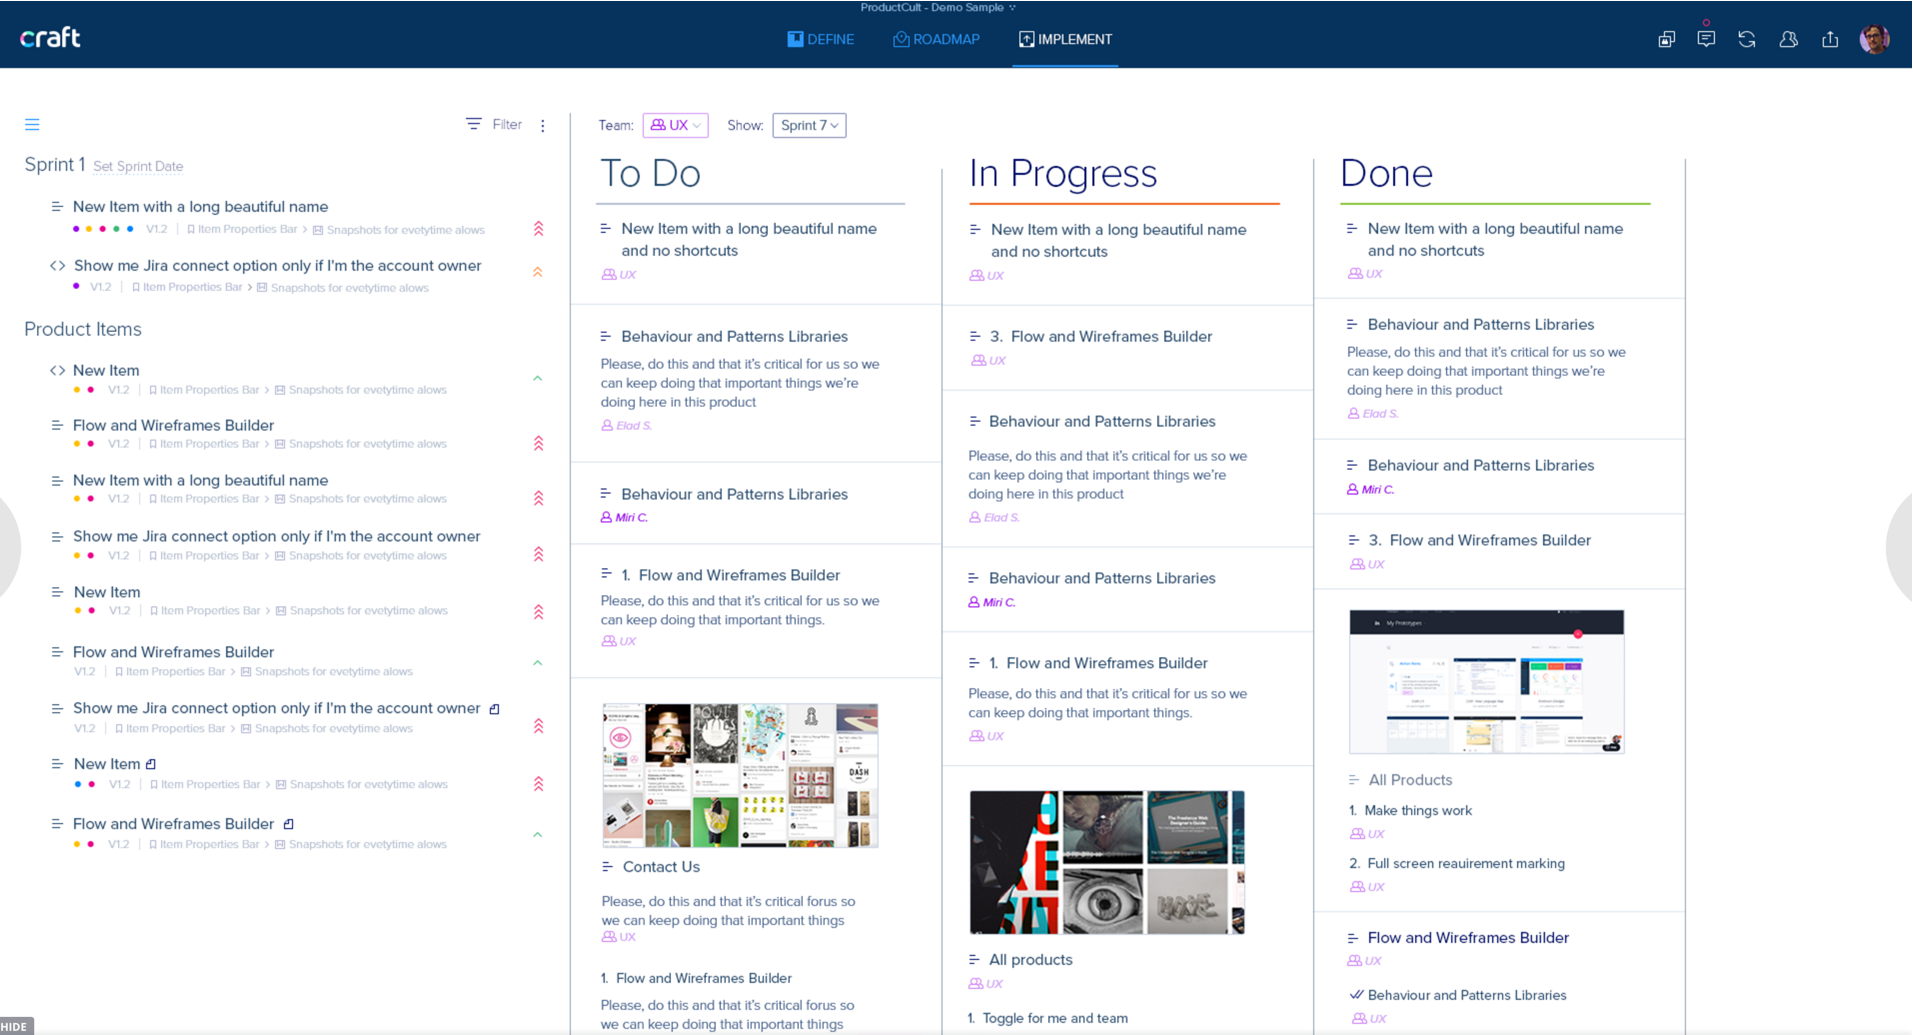Viewport: 1913px width, 1035px height.
Task: Open the team members icon in header
Action: [1788, 39]
